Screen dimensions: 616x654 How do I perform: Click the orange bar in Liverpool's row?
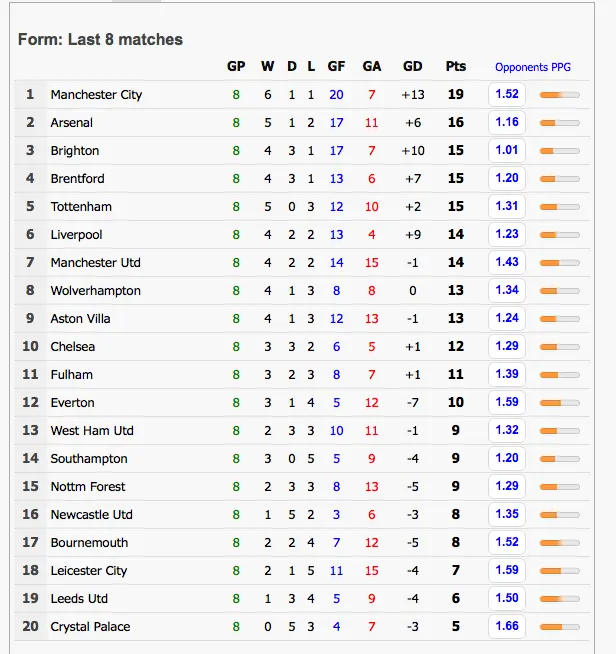[x=559, y=235]
